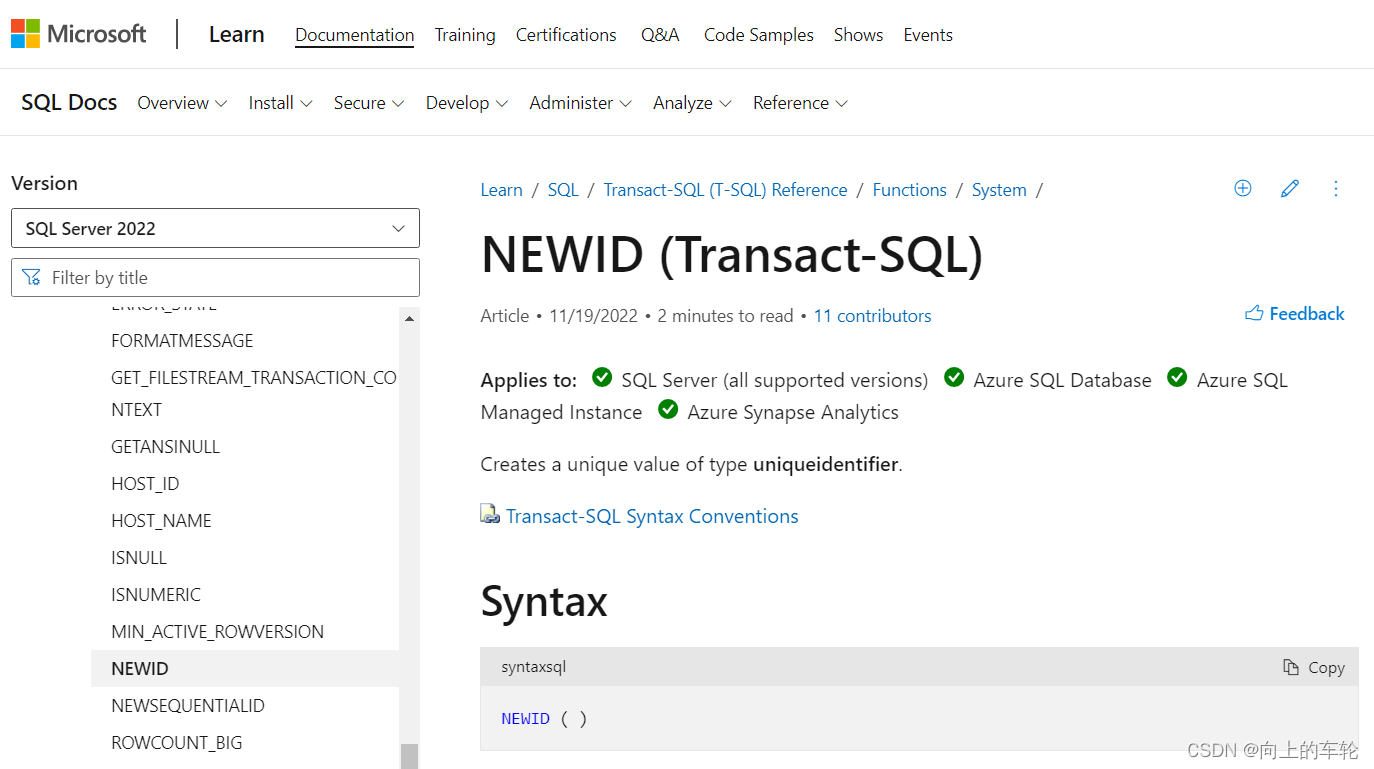Open the Q&A tab
This screenshot has width=1374, height=769.
pyautogui.click(x=660, y=35)
